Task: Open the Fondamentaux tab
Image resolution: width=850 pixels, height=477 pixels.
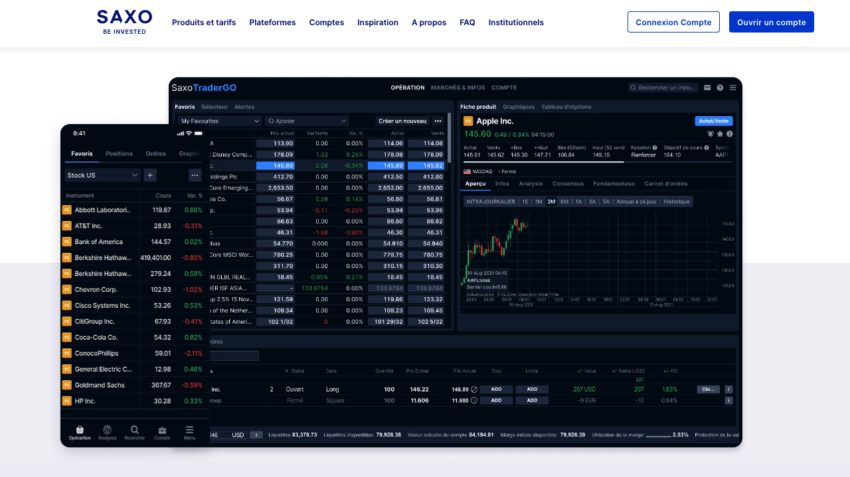Action: [614, 184]
